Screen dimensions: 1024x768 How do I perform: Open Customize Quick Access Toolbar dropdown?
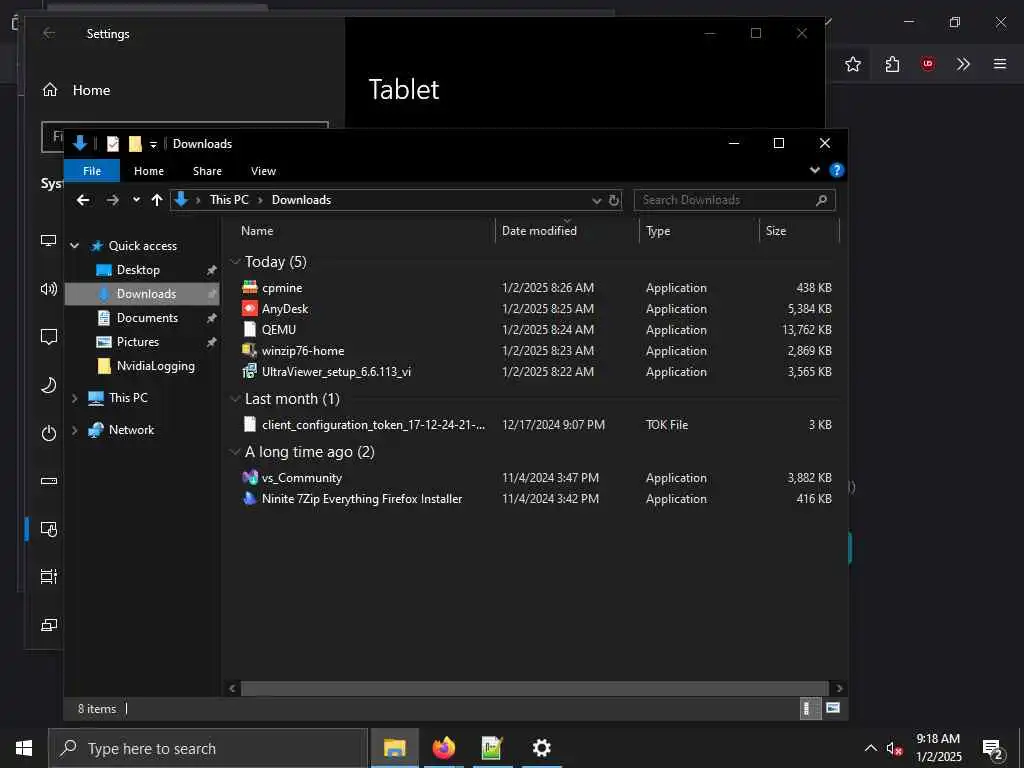point(153,144)
